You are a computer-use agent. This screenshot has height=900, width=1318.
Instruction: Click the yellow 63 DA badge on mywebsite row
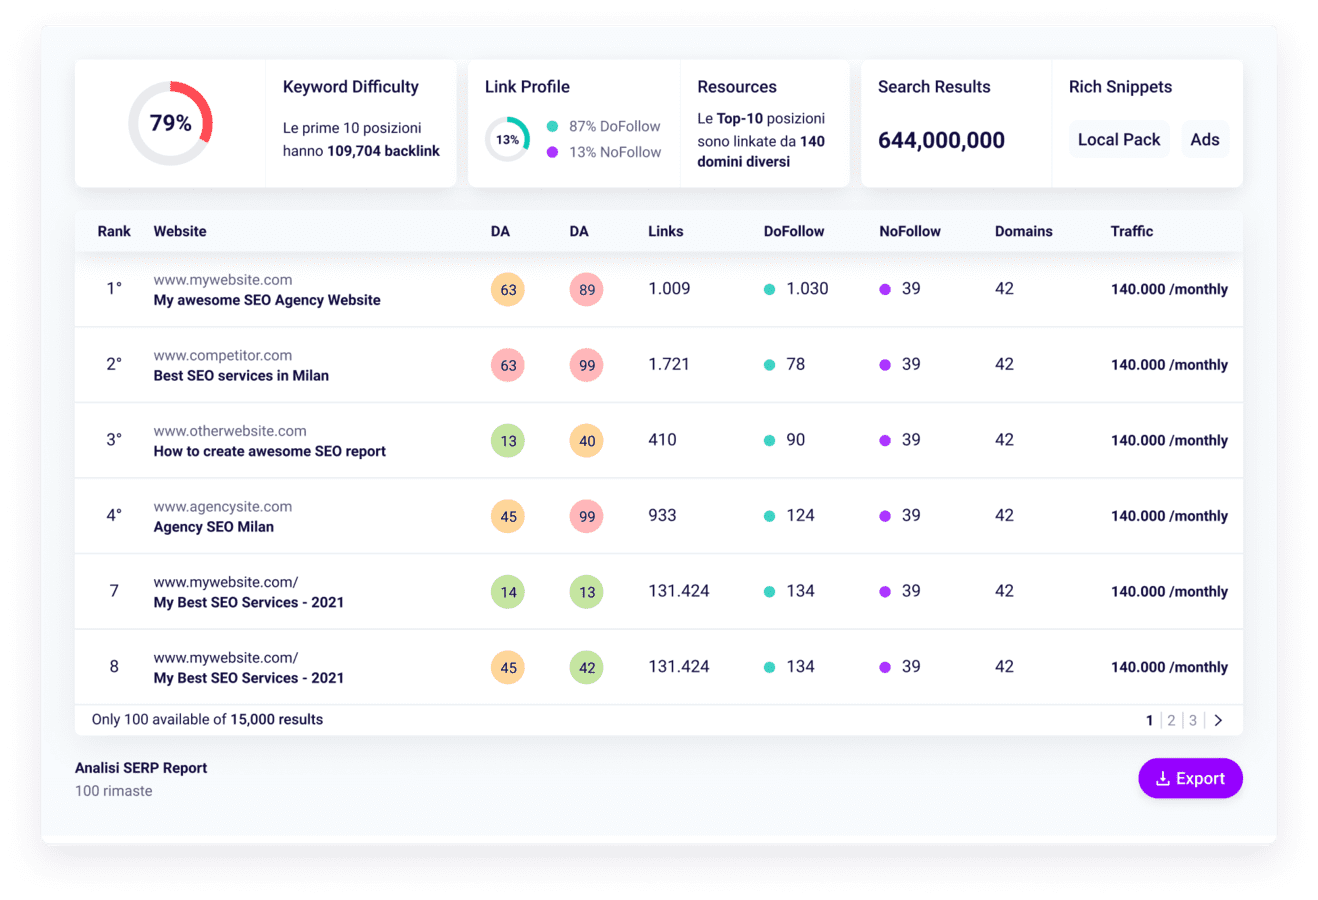coord(507,289)
